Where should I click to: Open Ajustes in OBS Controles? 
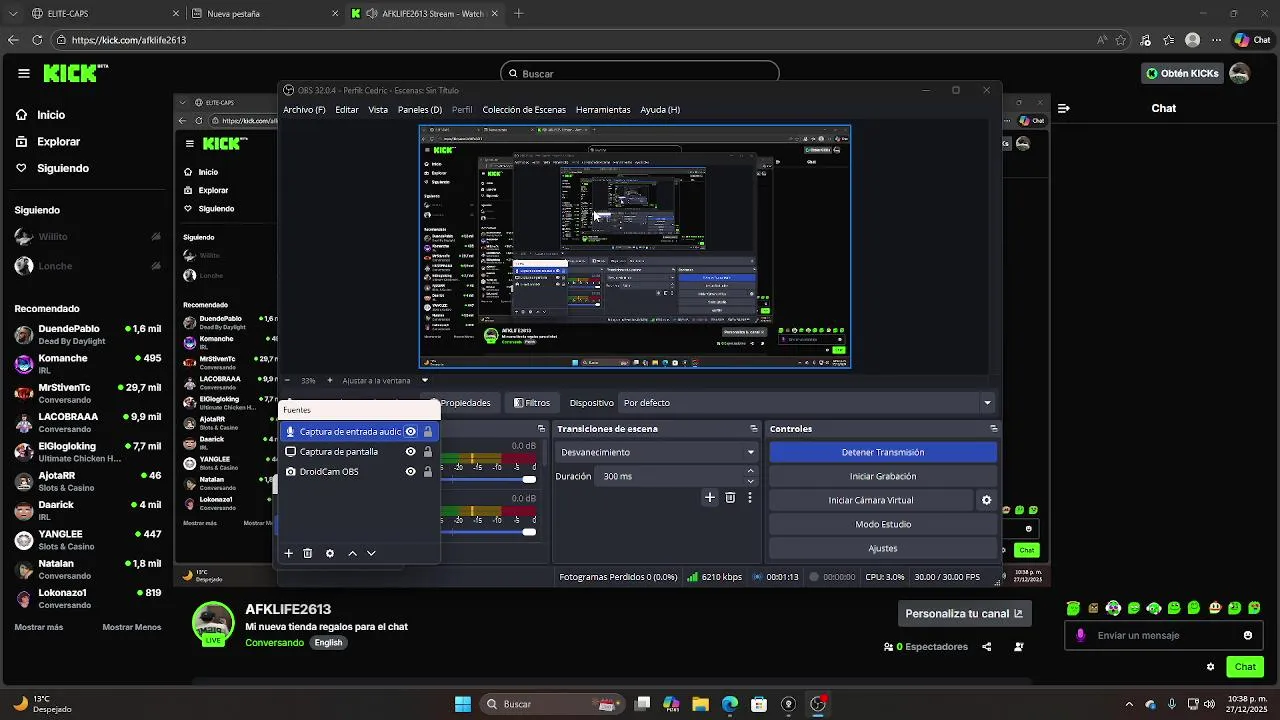coord(883,548)
